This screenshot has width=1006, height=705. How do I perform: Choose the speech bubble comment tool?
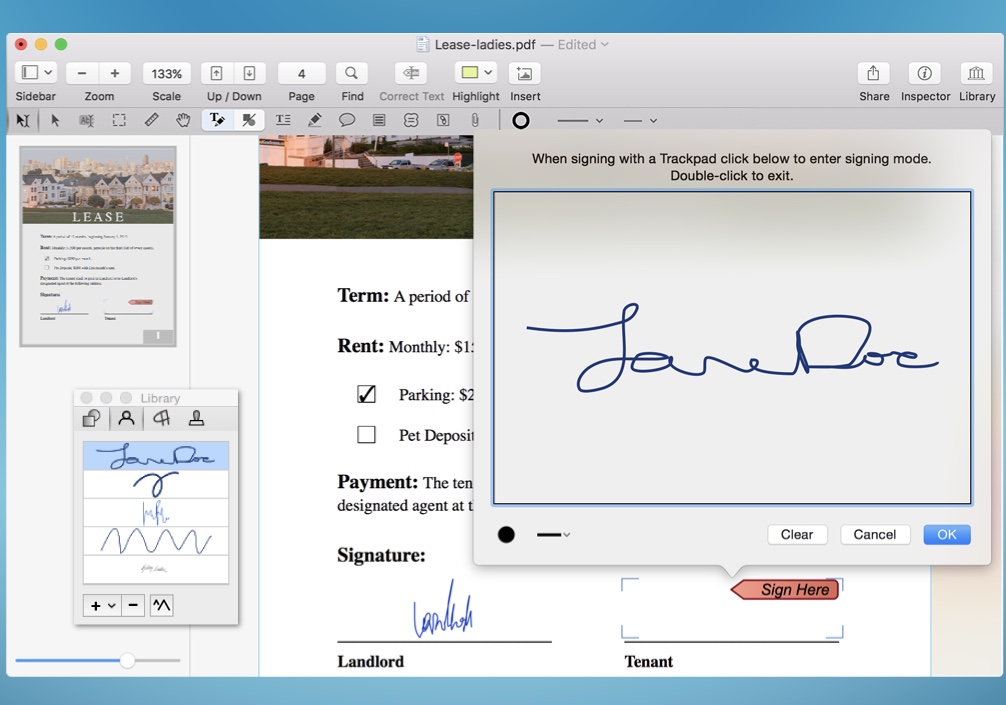click(347, 120)
